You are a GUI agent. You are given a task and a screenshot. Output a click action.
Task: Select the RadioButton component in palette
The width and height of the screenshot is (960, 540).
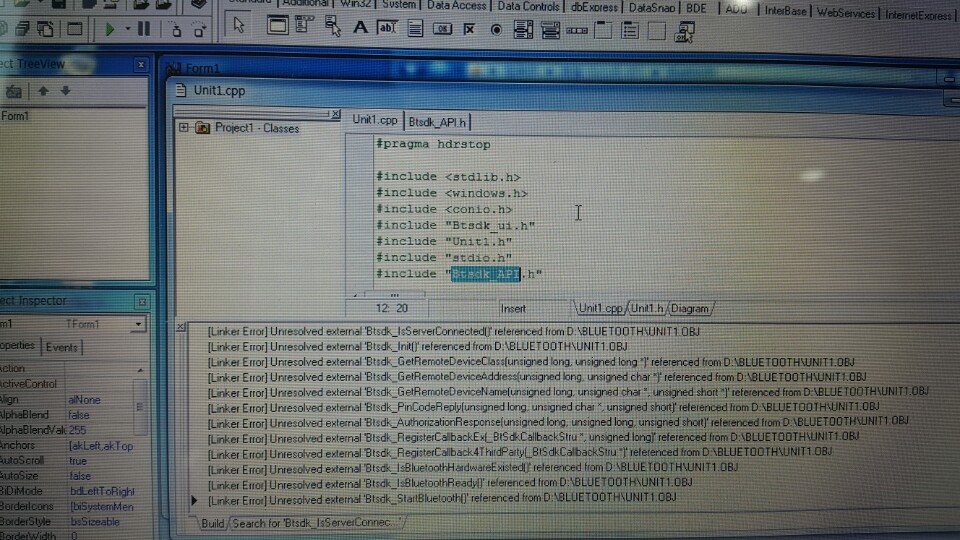496,29
